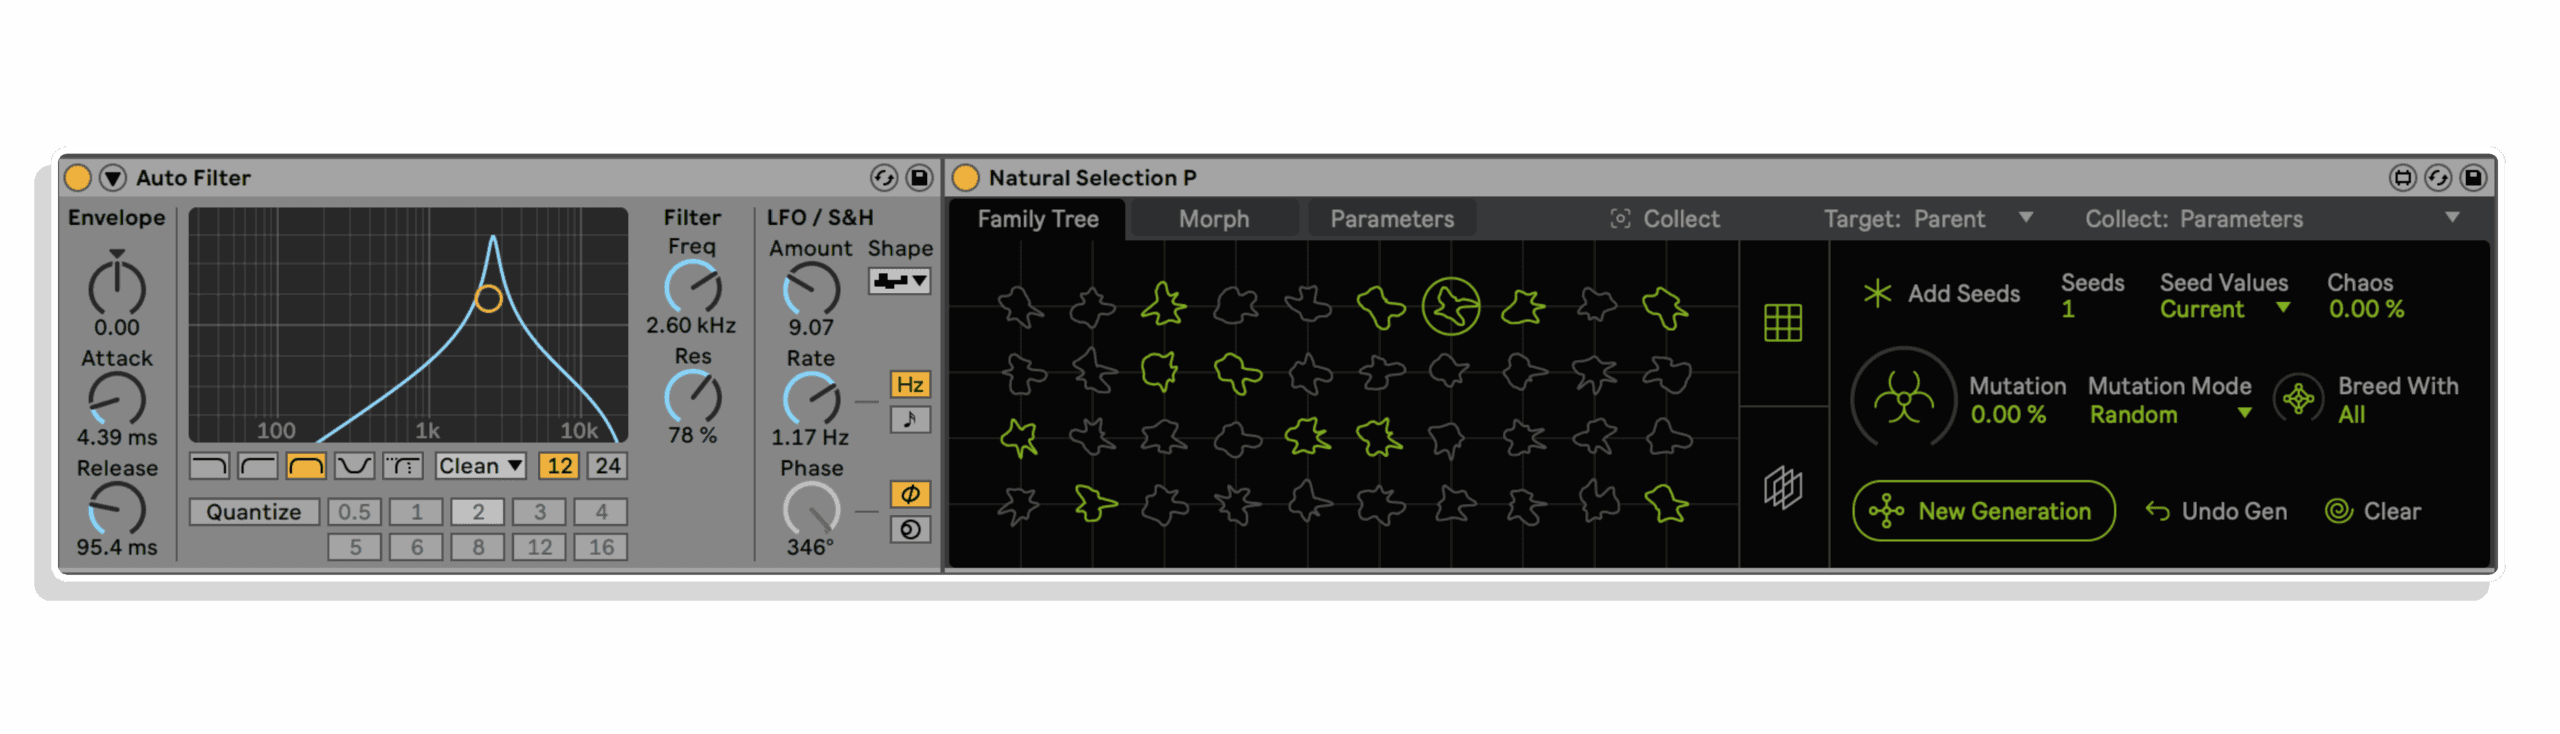
Task: Click the LFO Phase knob
Action: (x=811, y=509)
